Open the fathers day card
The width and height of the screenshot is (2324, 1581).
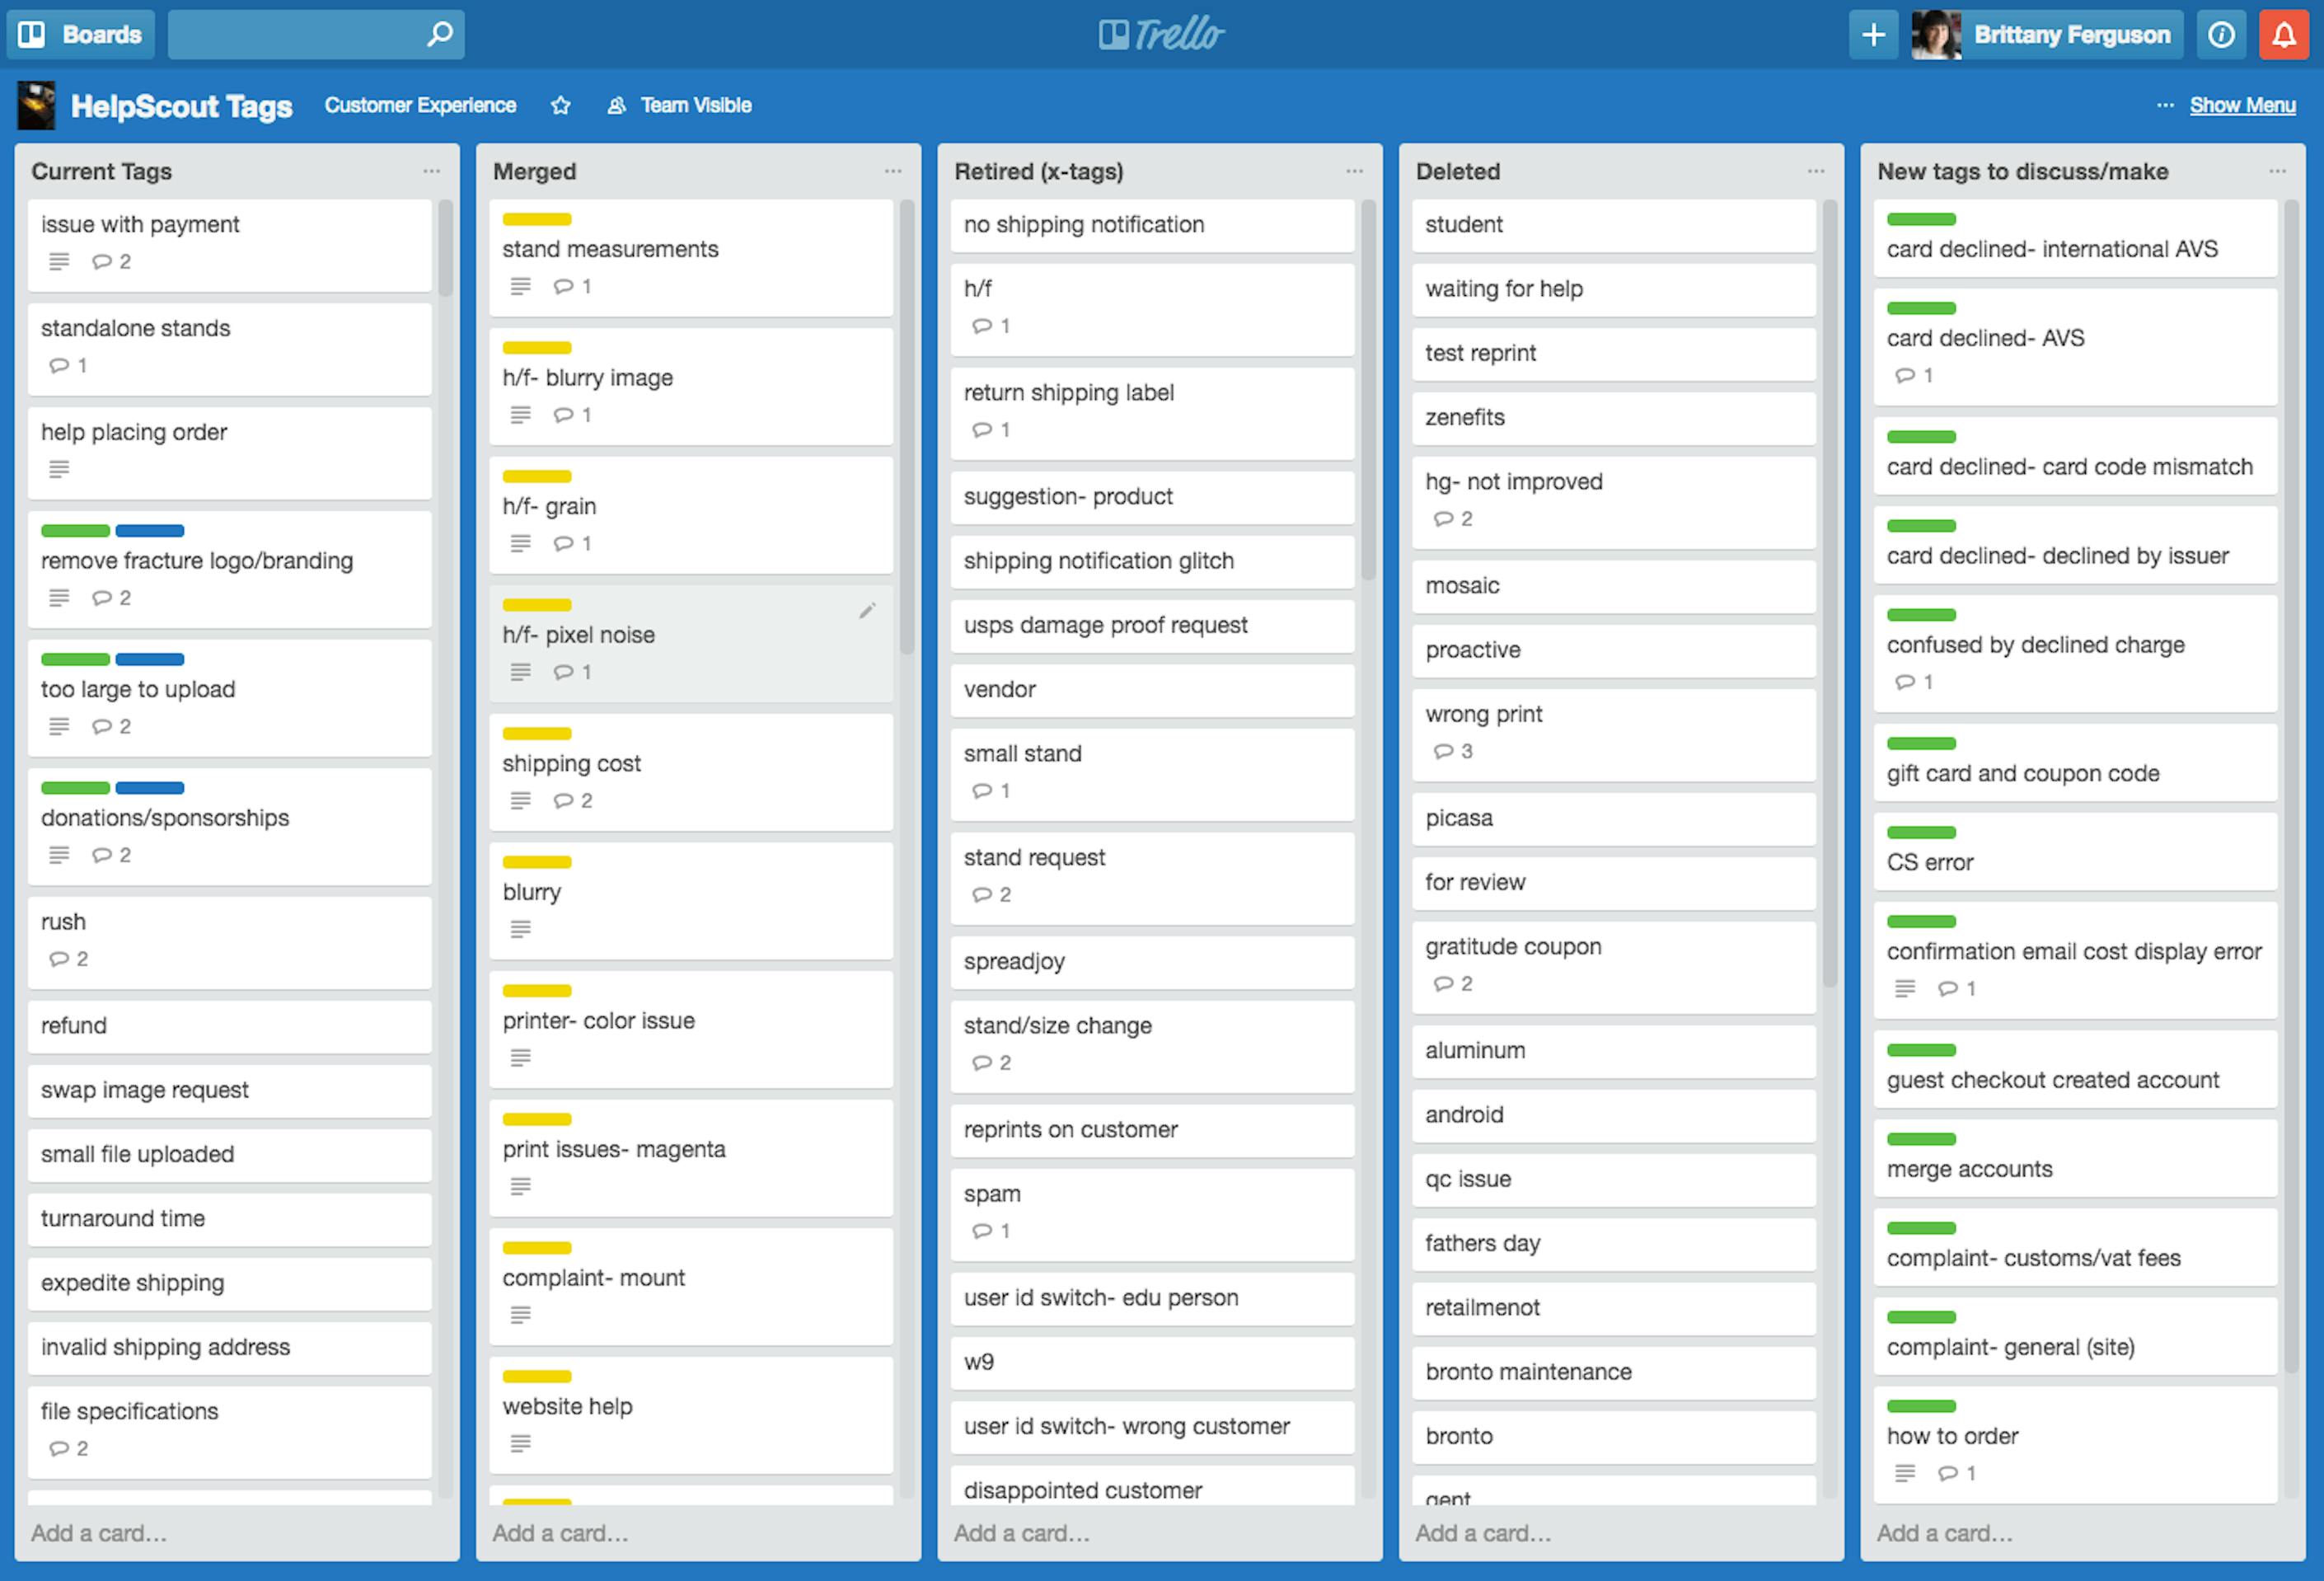click(1613, 1244)
